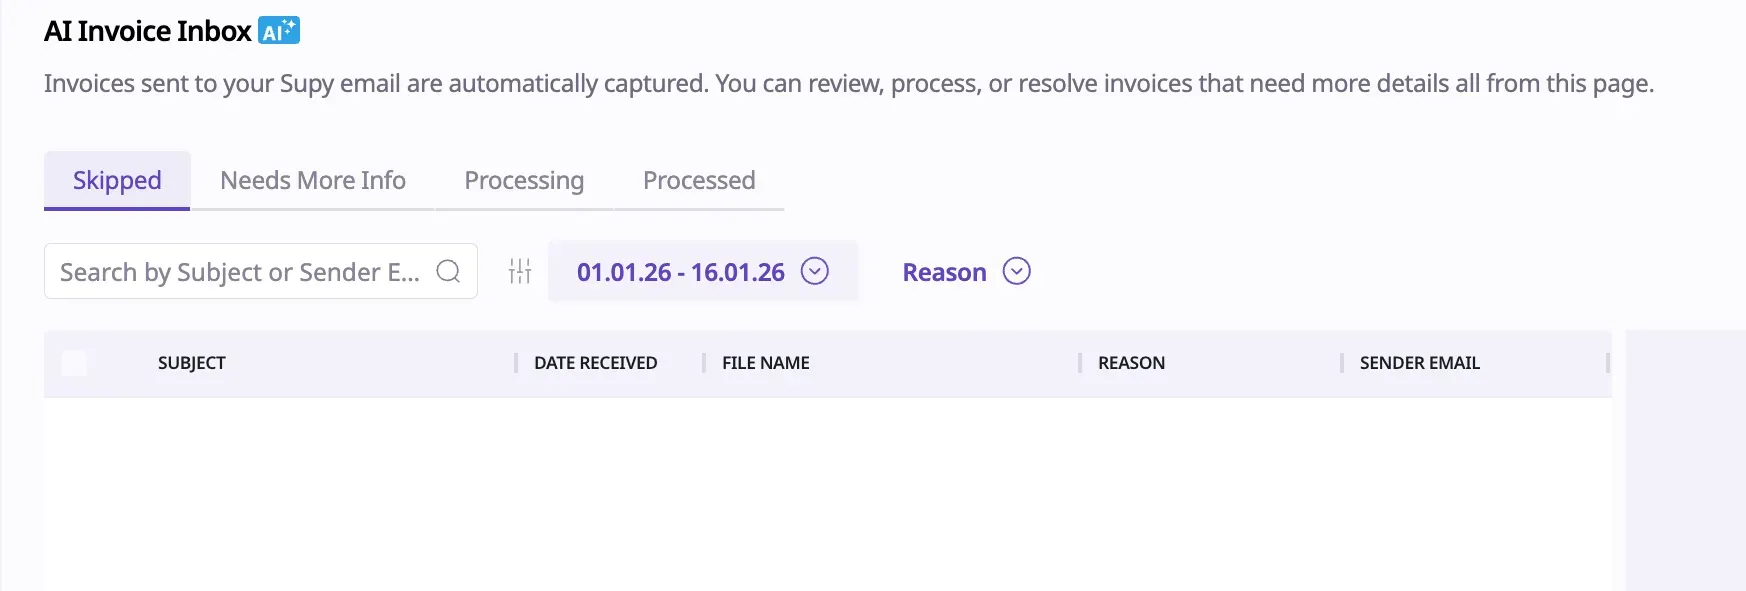
Task: Grab the column divider after Subject header
Action: coord(516,363)
